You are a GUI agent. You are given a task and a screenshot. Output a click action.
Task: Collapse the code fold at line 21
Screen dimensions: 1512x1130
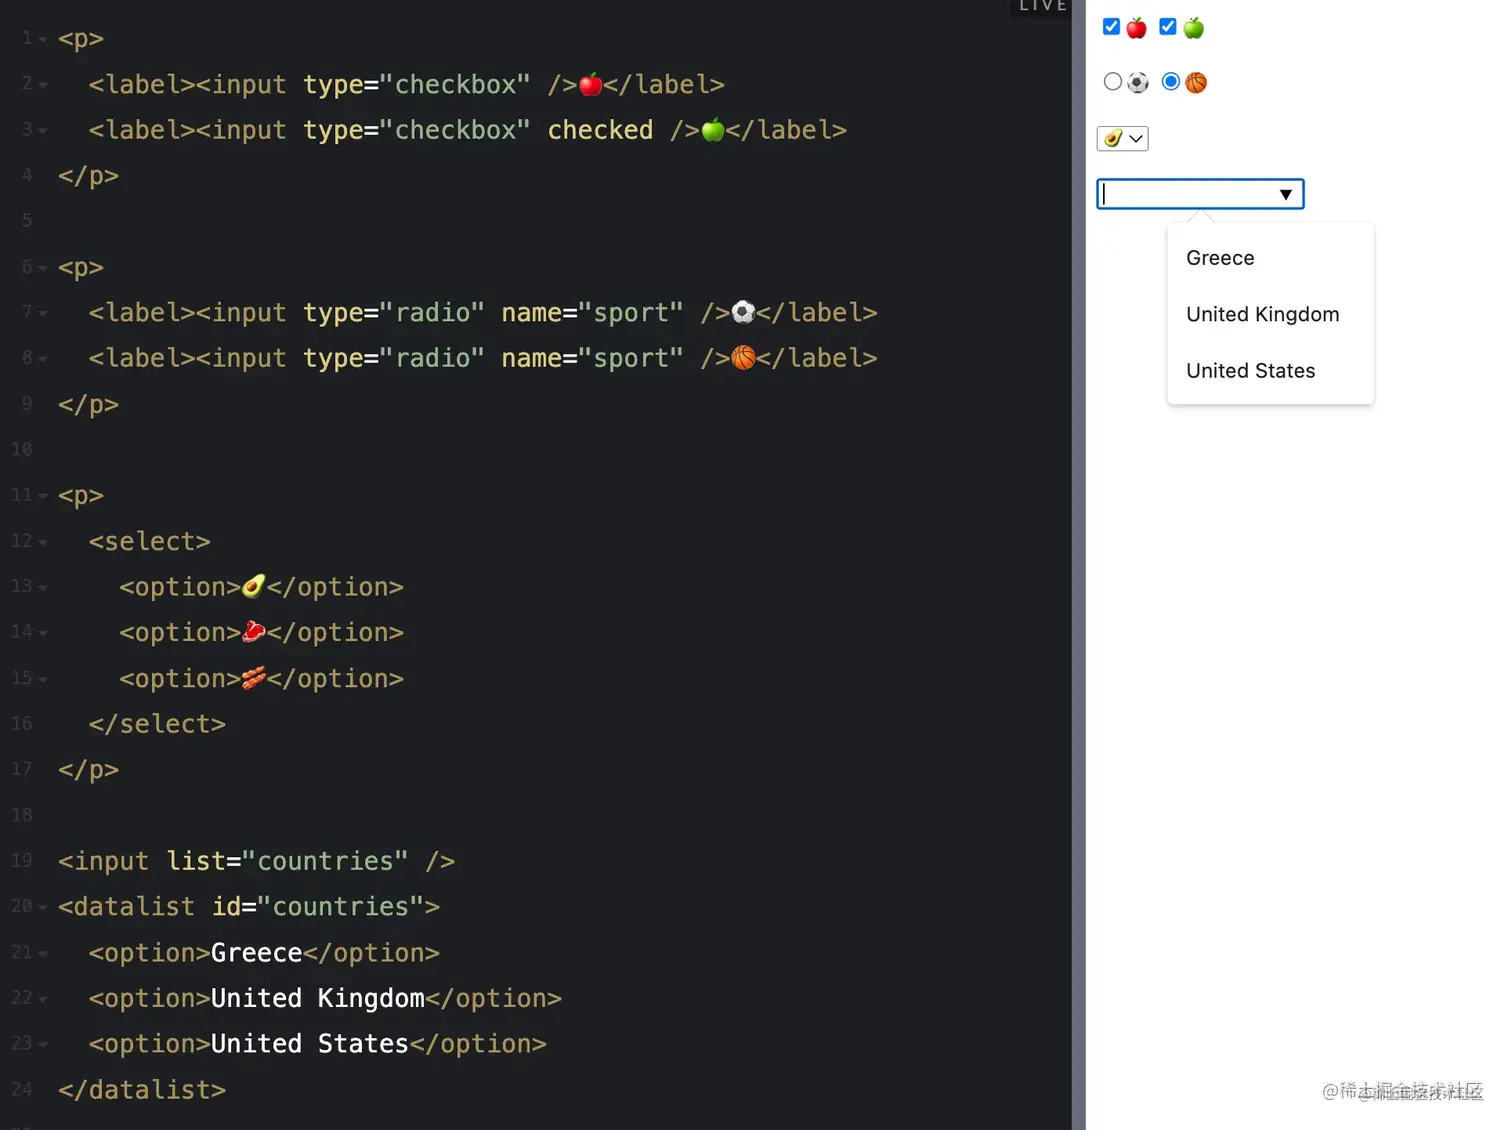[x=43, y=954]
